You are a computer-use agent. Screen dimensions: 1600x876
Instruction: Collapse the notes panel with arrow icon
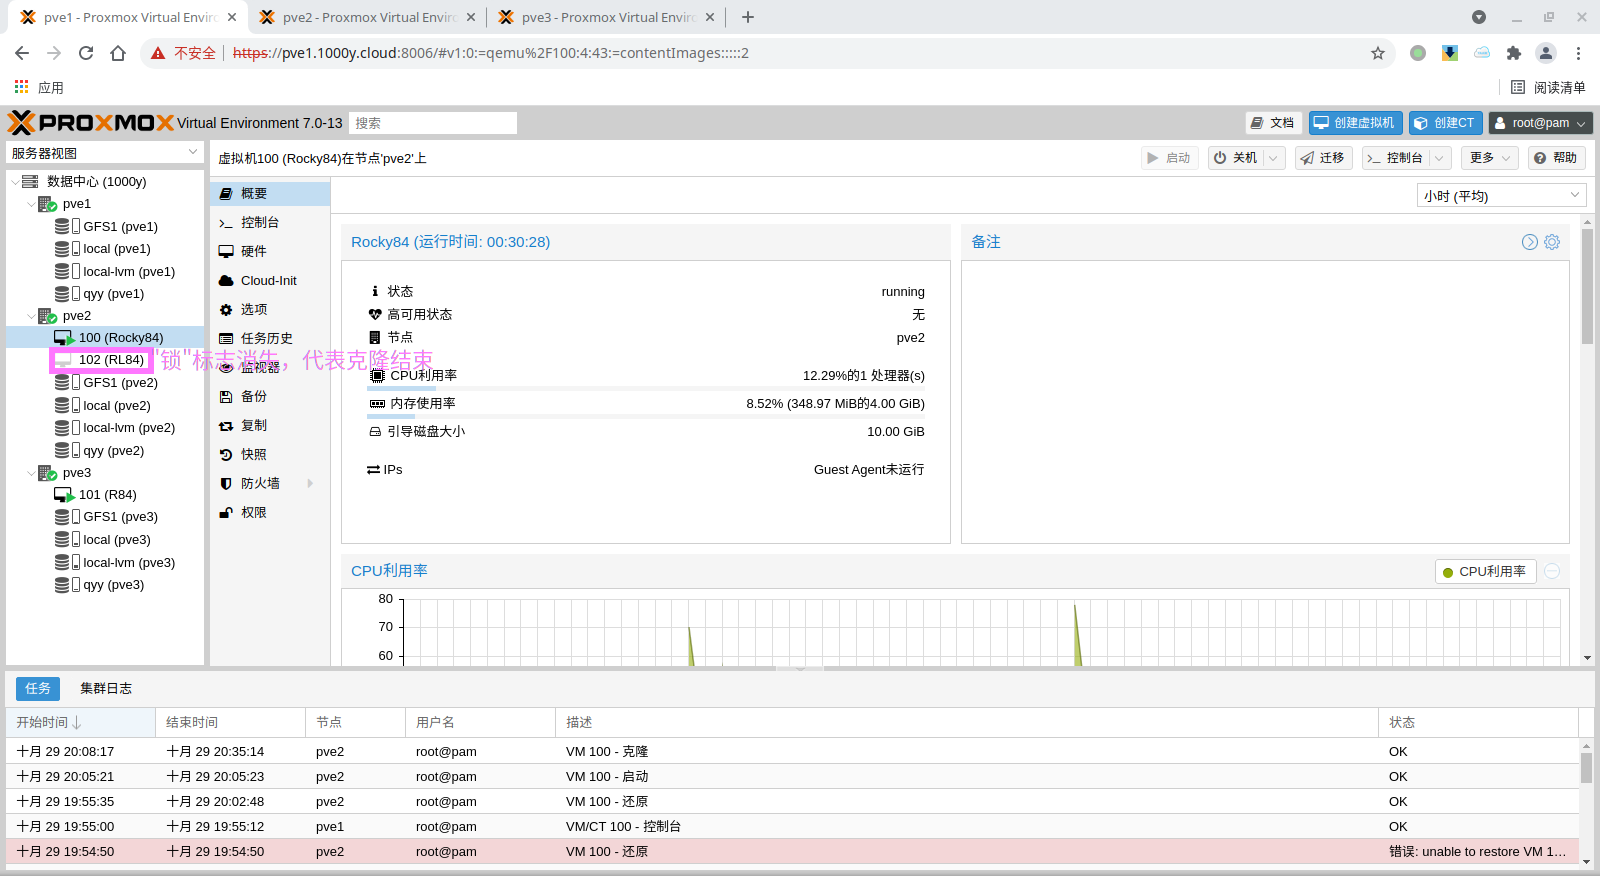tap(1530, 242)
